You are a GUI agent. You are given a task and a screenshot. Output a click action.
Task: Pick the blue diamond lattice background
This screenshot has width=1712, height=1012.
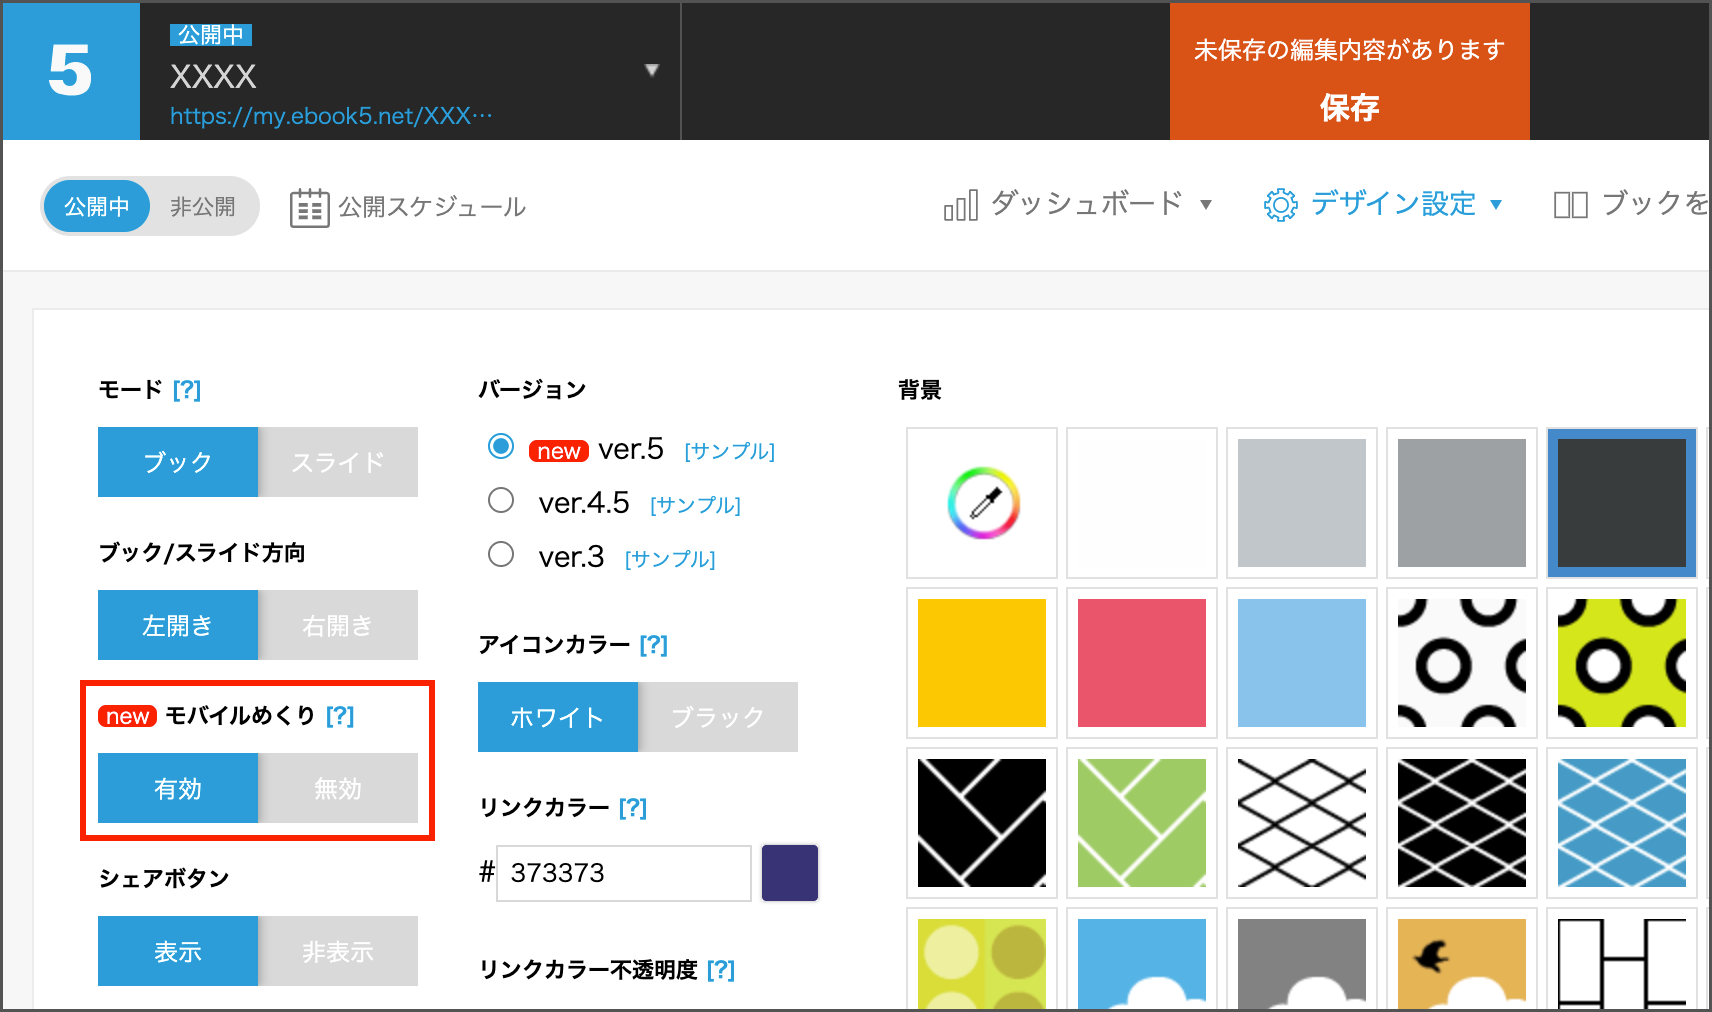coord(1622,823)
